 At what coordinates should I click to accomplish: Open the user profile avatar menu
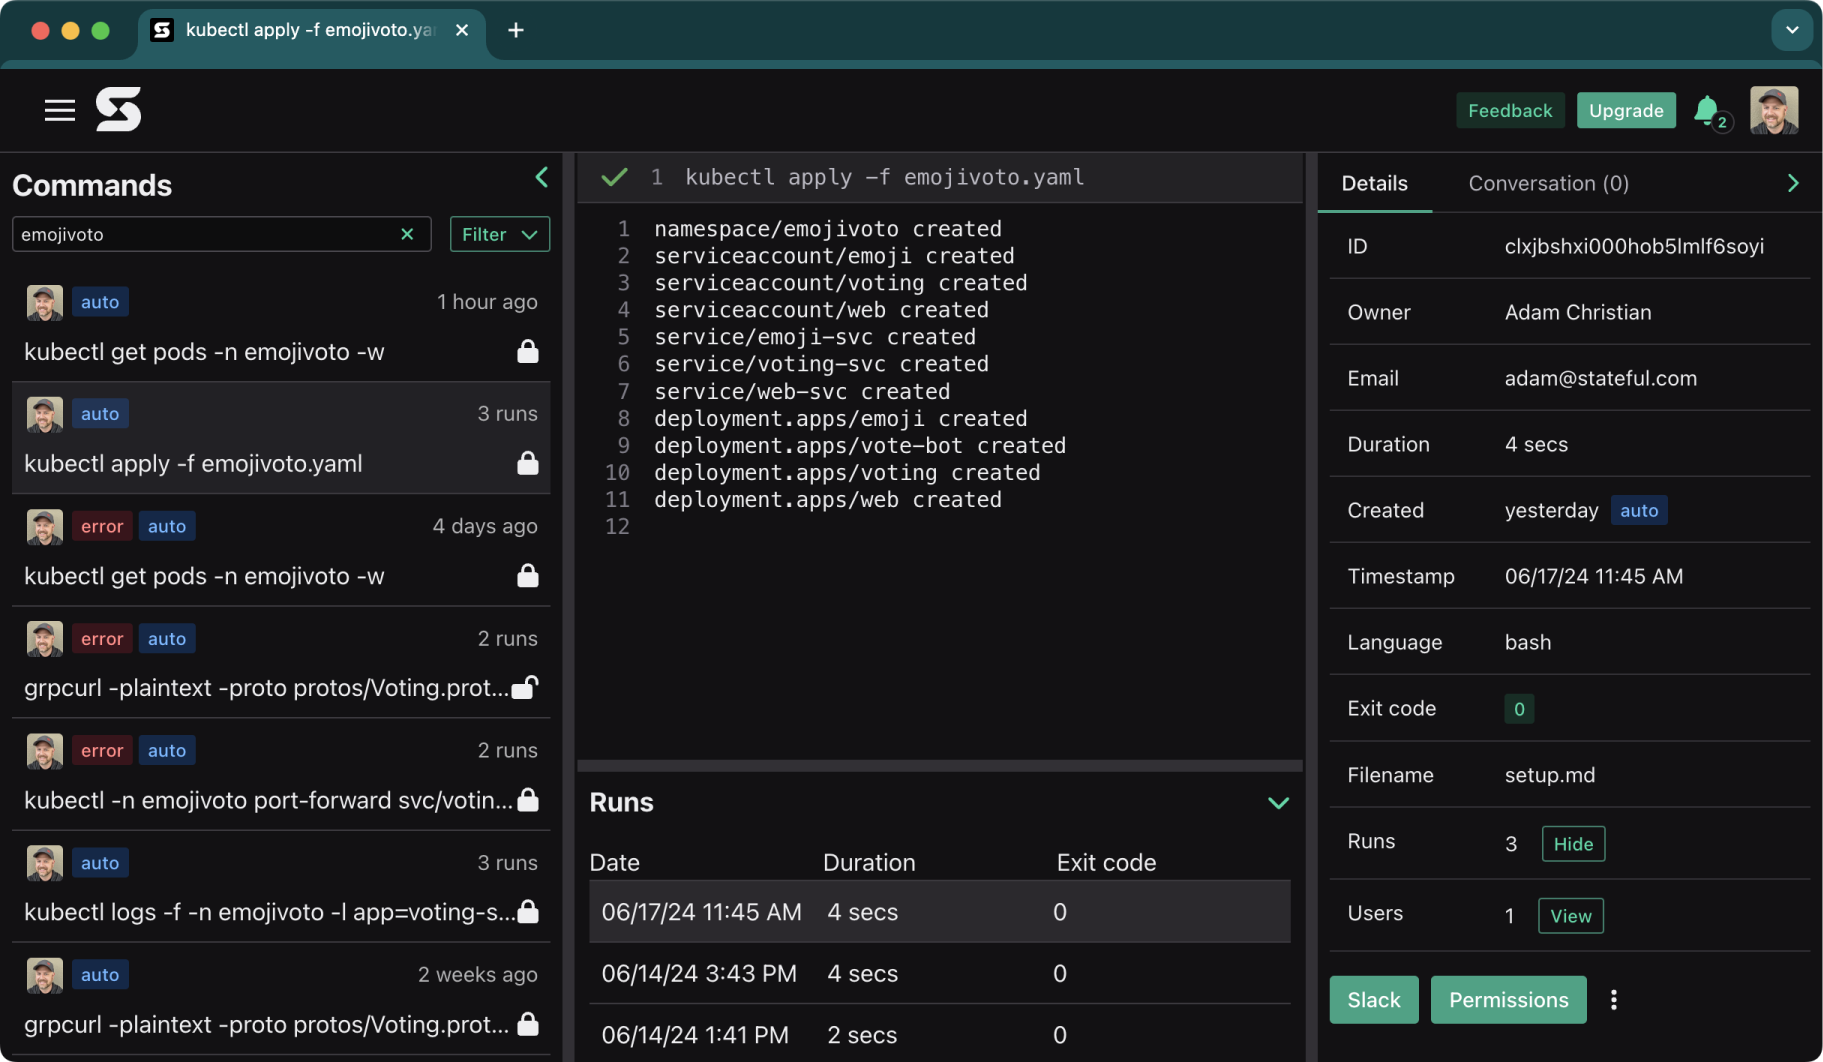1774,110
